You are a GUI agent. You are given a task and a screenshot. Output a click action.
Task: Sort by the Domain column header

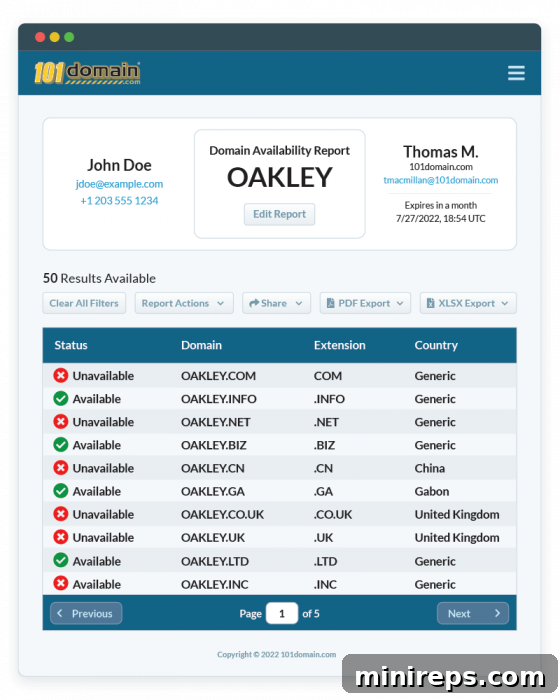click(x=201, y=345)
